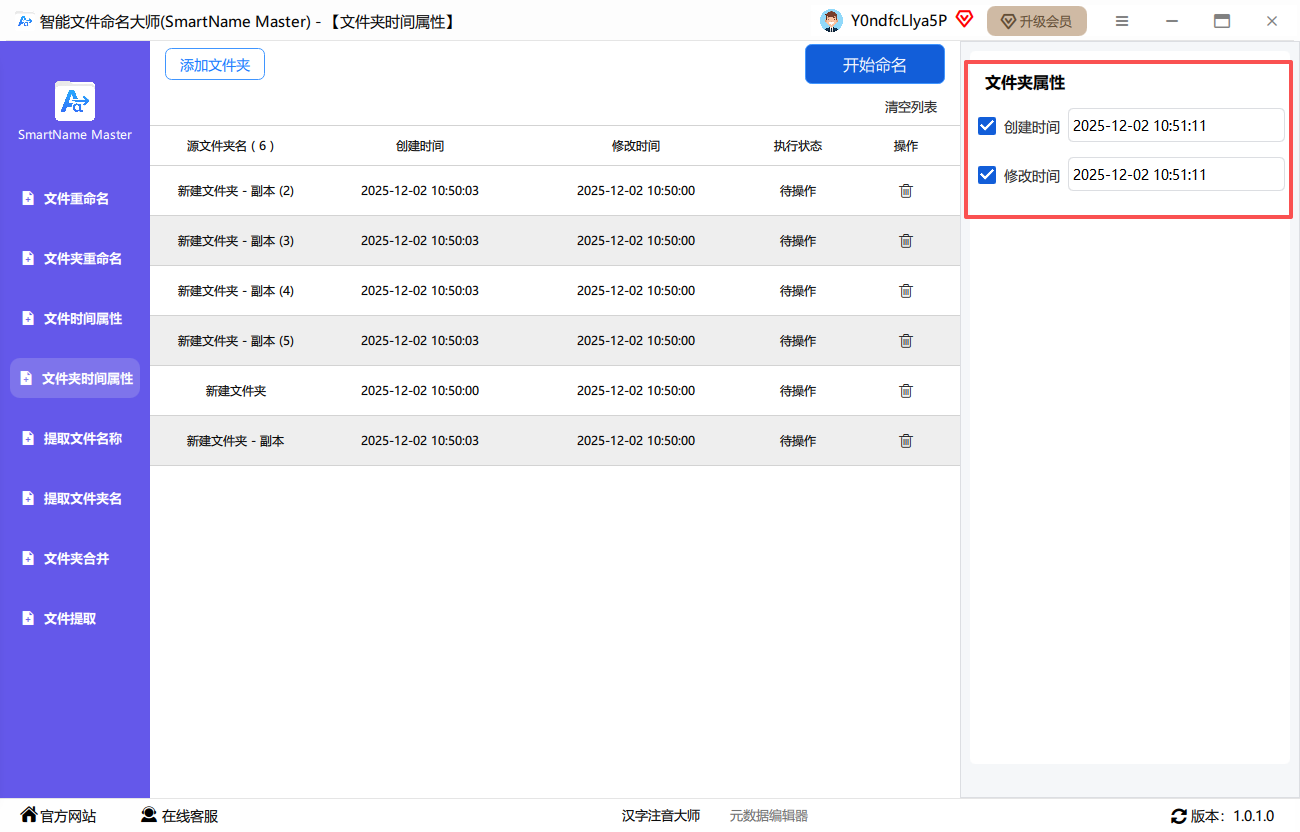Click trash icon for 新建文件夹 - 副本 (3)
Viewport: 1300px width, 832px height.
point(906,241)
